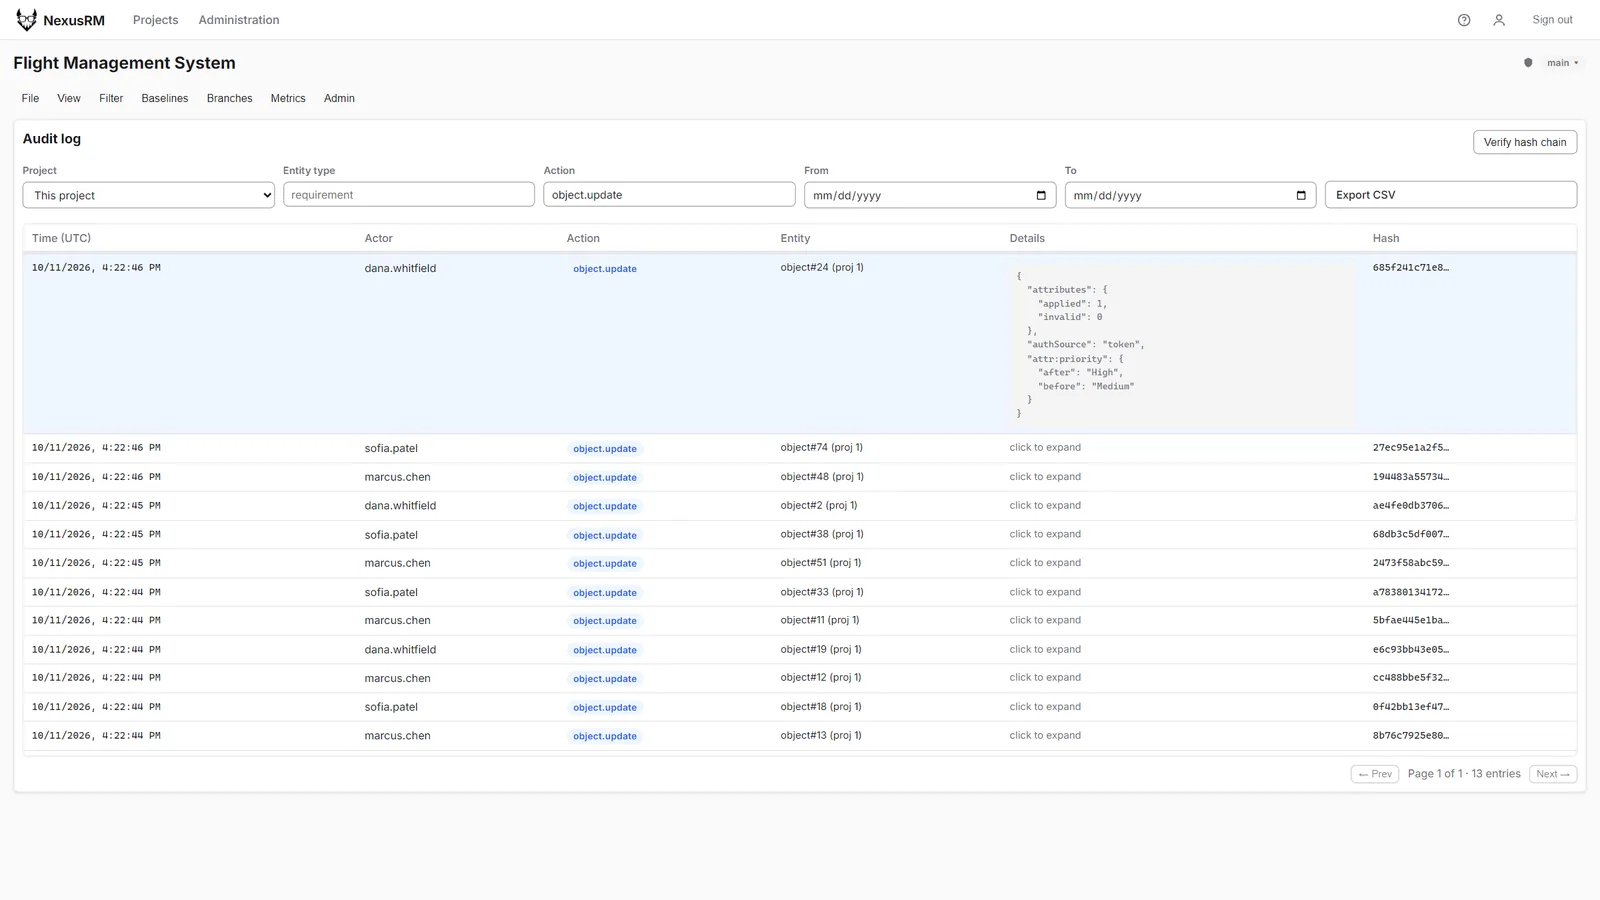Click hash 27ec95e1a2f5…
This screenshot has width=1600, height=900.
click(1410, 448)
